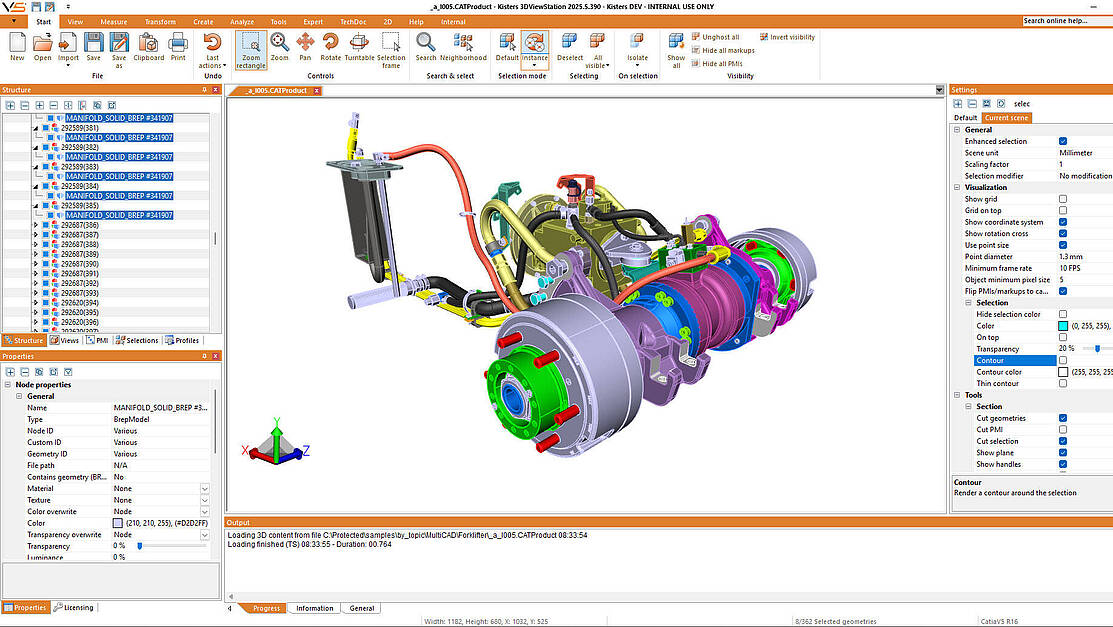Toggle the Contour checkbox

1062,360
